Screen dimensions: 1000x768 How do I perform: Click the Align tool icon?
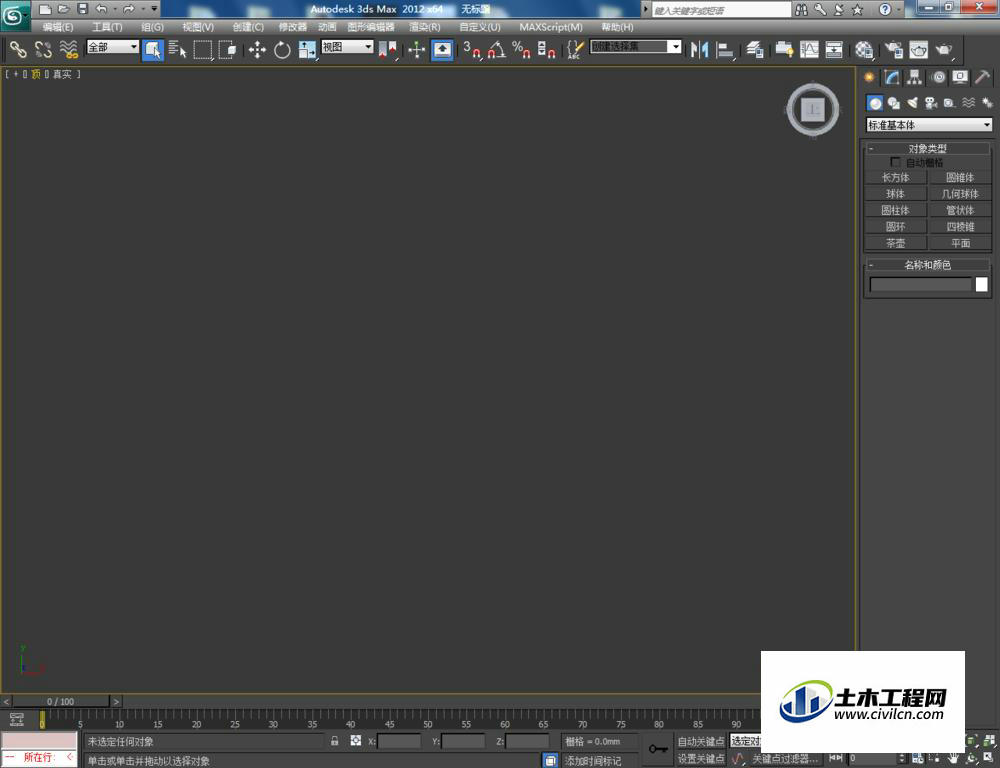(x=725, y=49)
